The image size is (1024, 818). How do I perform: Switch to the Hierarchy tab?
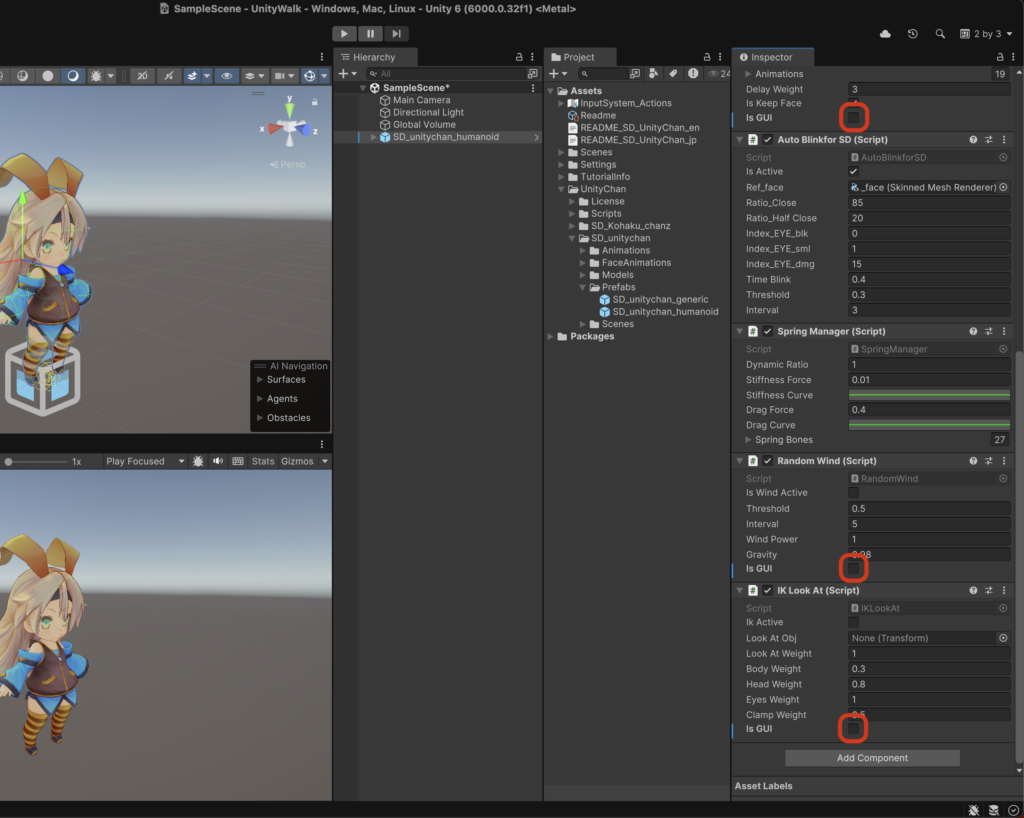click(375, 57)
